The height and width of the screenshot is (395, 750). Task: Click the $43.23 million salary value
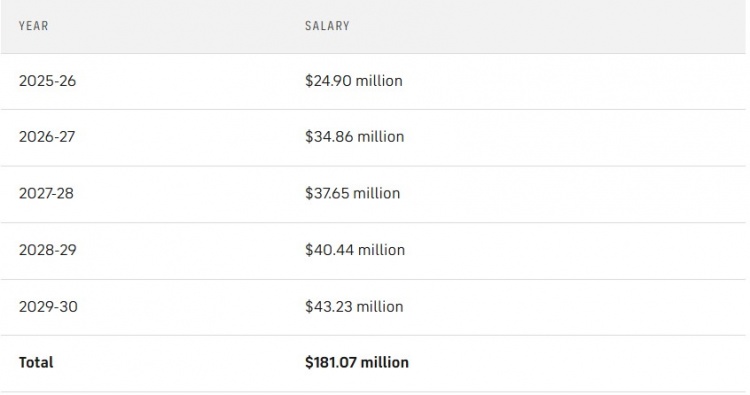pos(354,307)
